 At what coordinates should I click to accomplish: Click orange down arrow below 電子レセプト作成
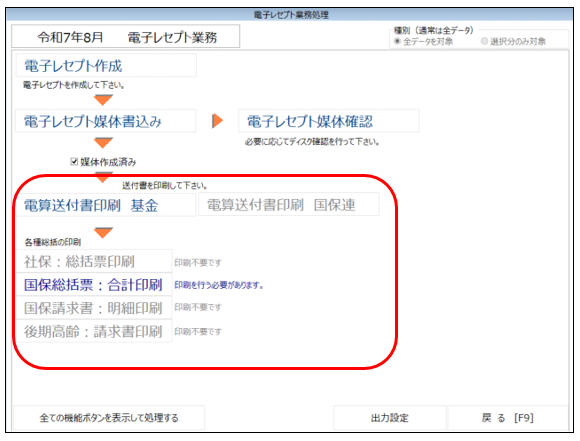click(x=103, y=100)
